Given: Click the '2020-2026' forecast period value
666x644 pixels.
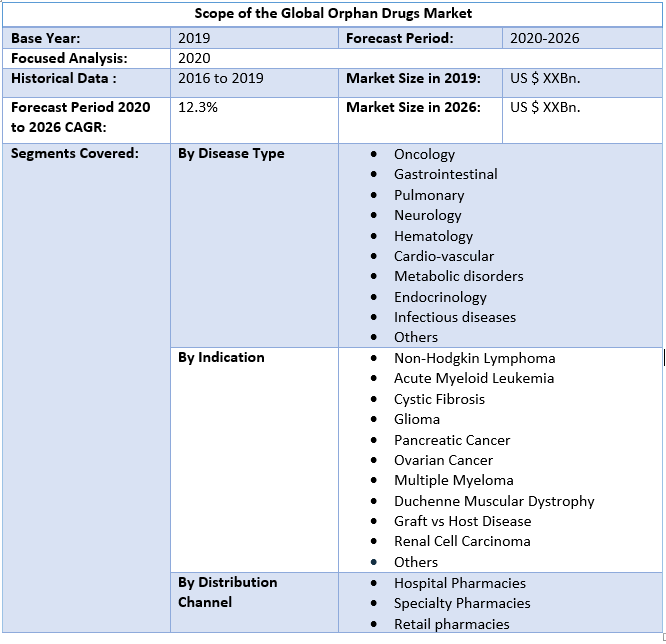Looking at the screenshot, I should pos(544,38).
